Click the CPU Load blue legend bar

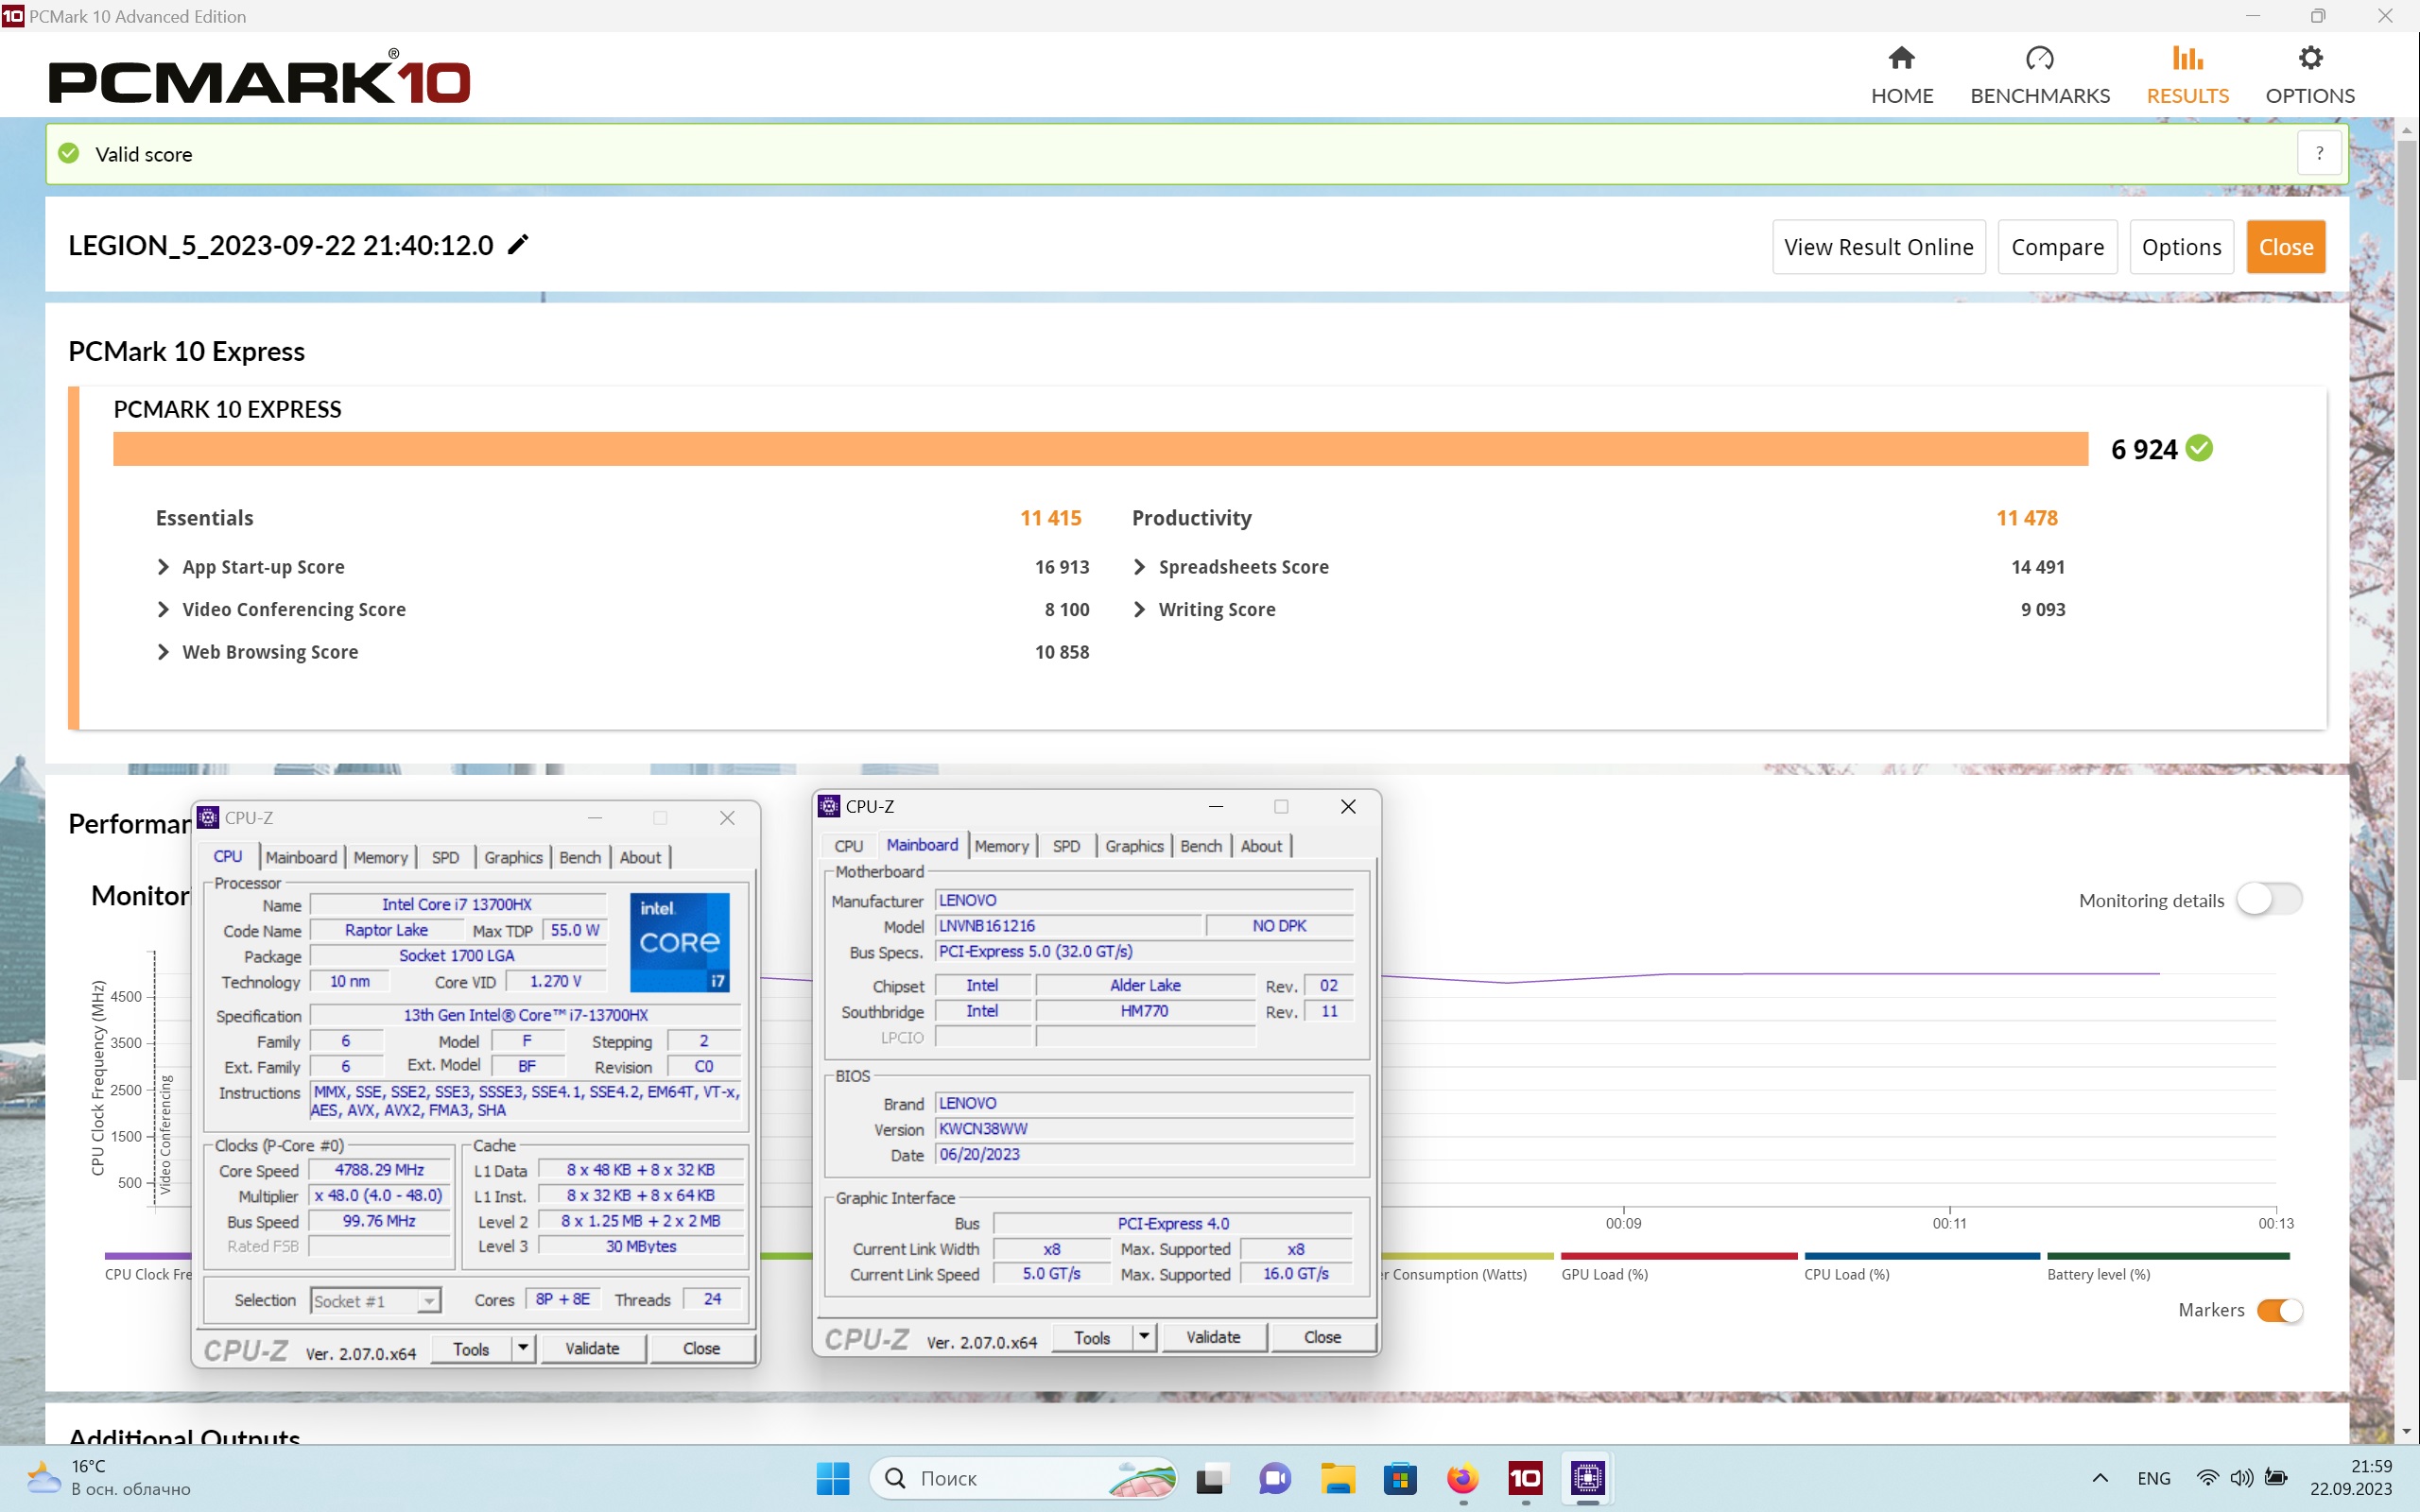1922,1256
